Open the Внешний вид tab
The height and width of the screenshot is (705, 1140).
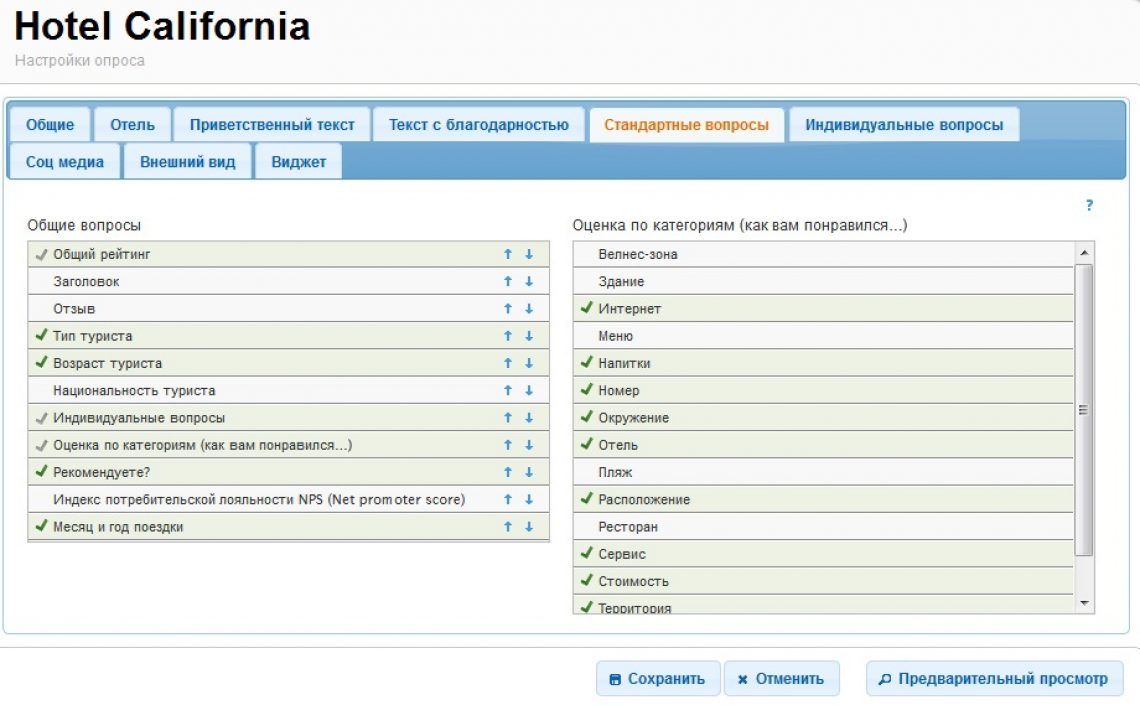point(188,162)
